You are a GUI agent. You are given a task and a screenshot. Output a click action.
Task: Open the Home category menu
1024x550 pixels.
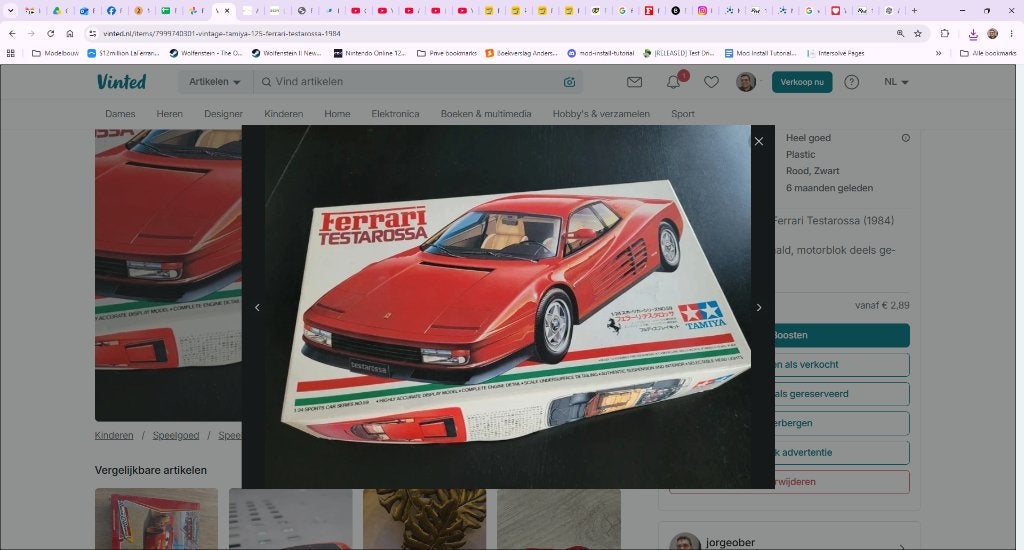click(x=337, y=114)
